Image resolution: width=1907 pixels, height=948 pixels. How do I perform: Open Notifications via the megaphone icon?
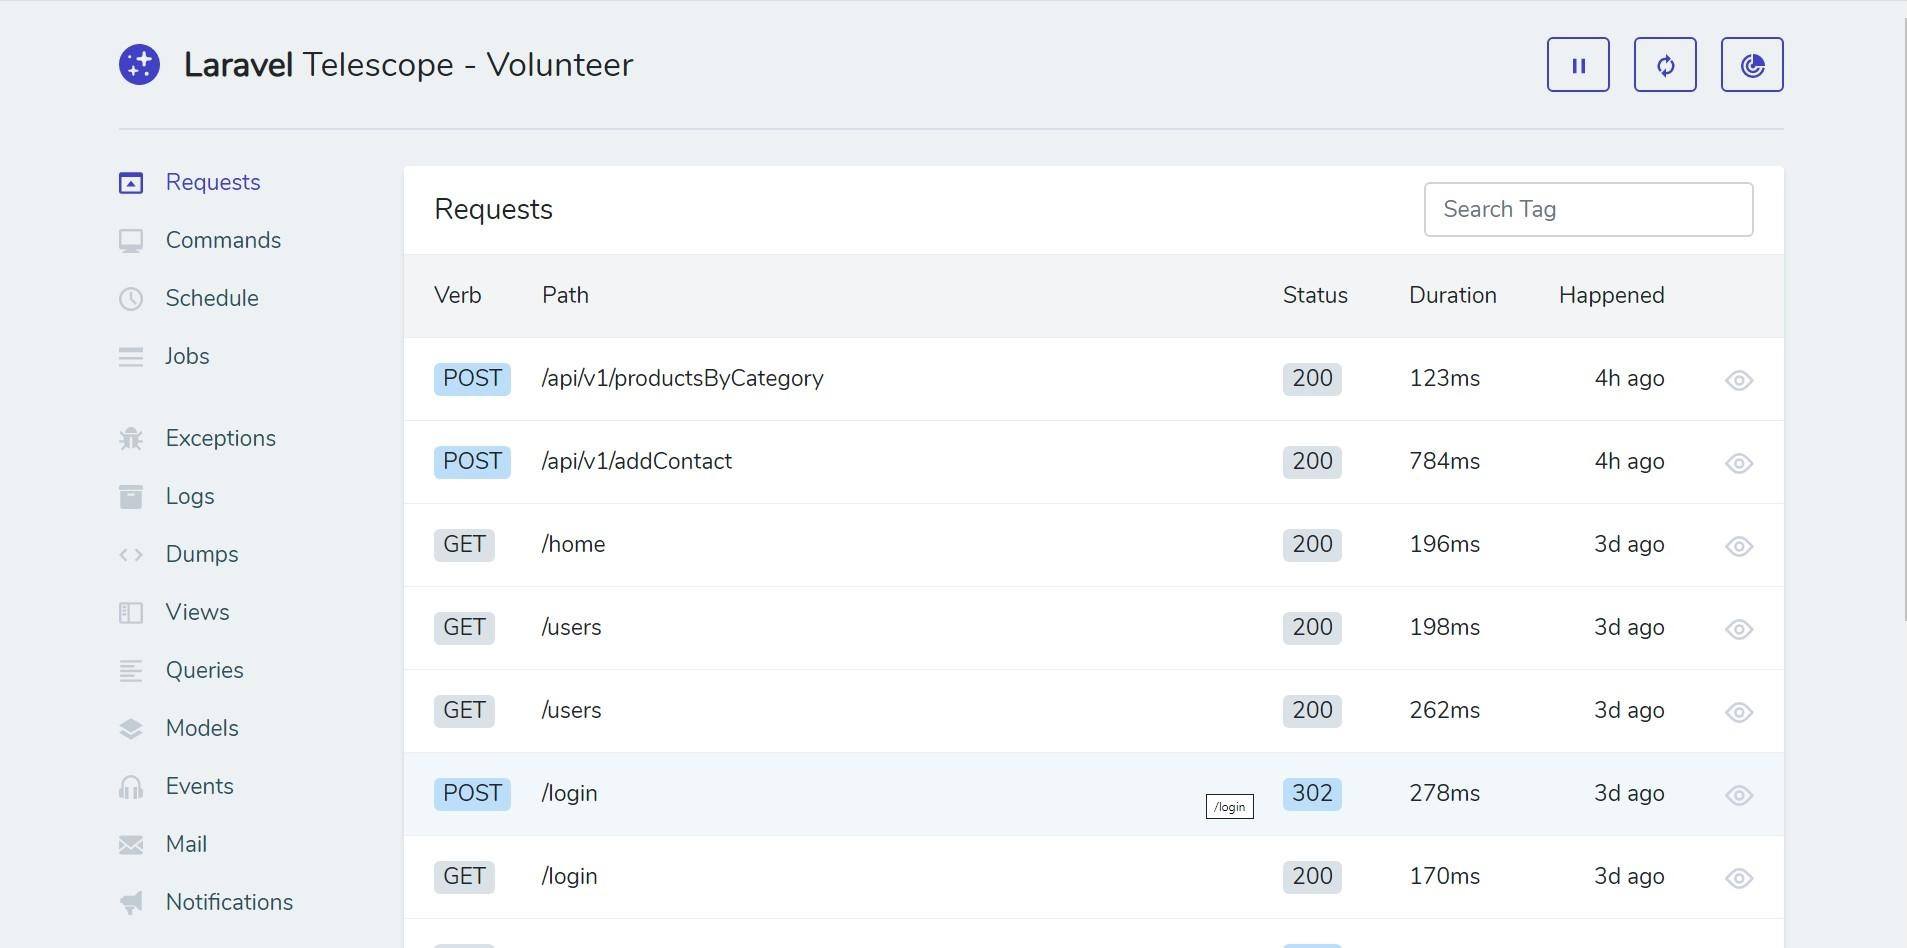click(131, 902)
